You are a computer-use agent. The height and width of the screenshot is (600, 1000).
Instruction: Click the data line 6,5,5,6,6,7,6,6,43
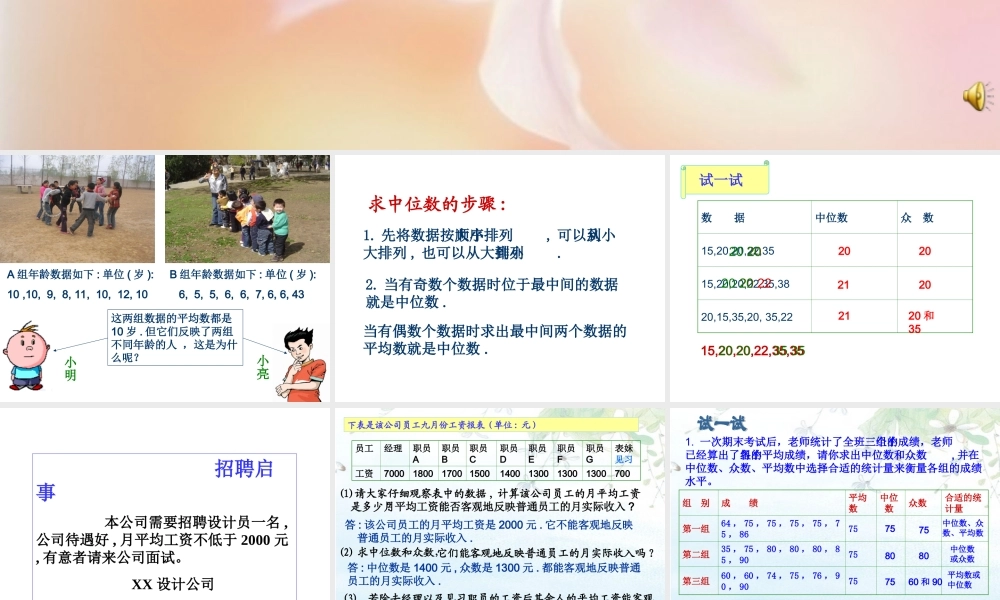(242, 295)
